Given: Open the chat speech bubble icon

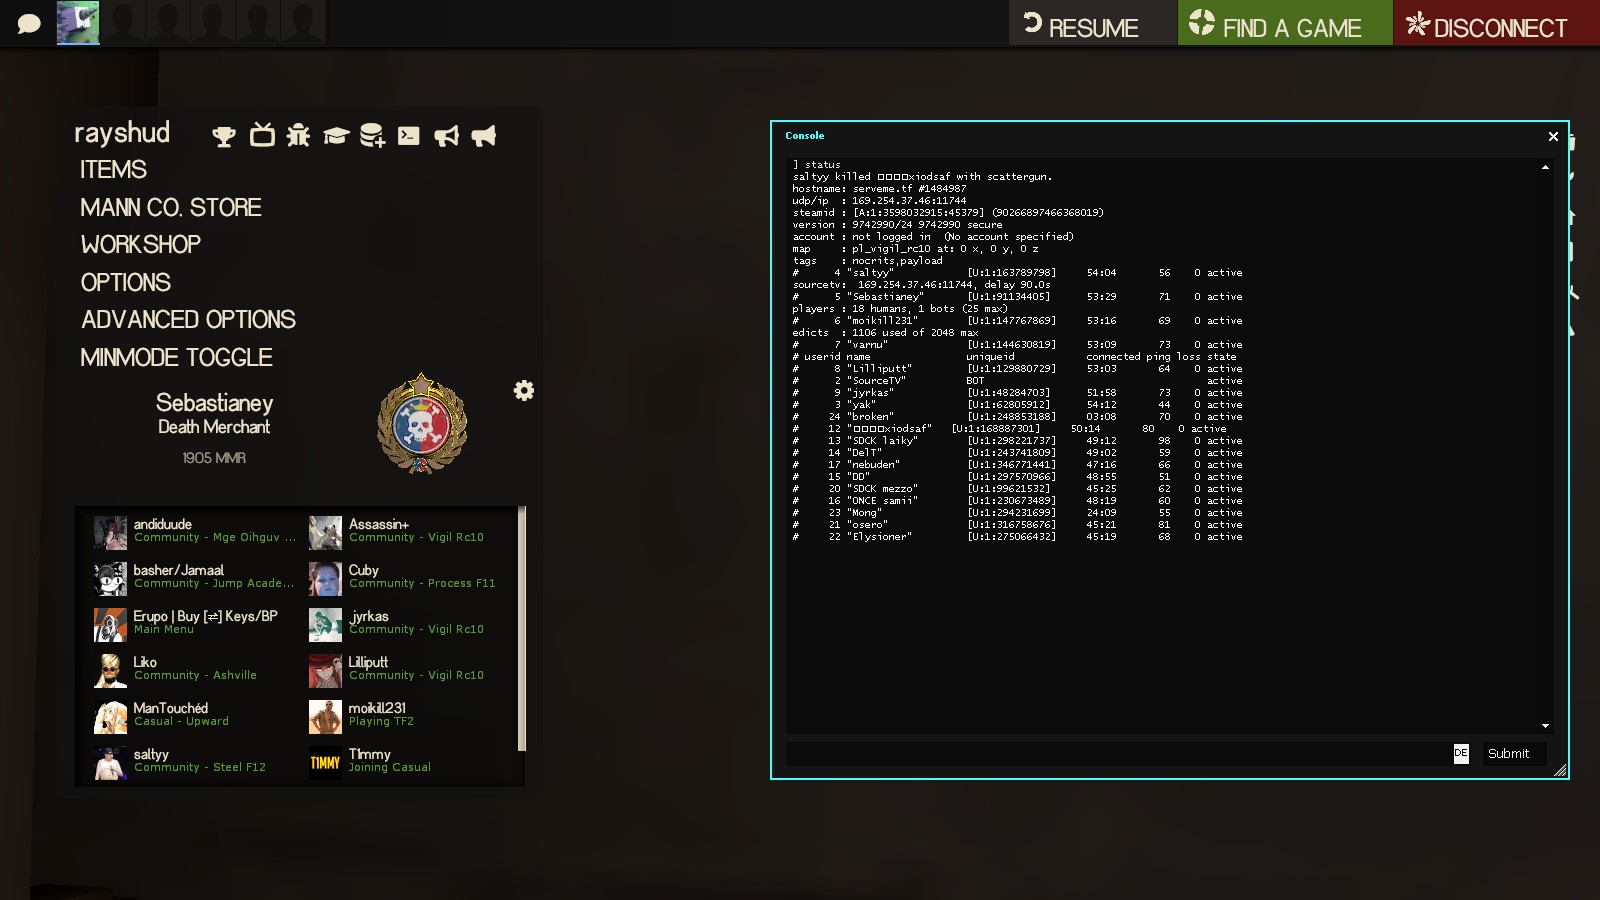Looking at the screenshot, I should coord(29,23).
